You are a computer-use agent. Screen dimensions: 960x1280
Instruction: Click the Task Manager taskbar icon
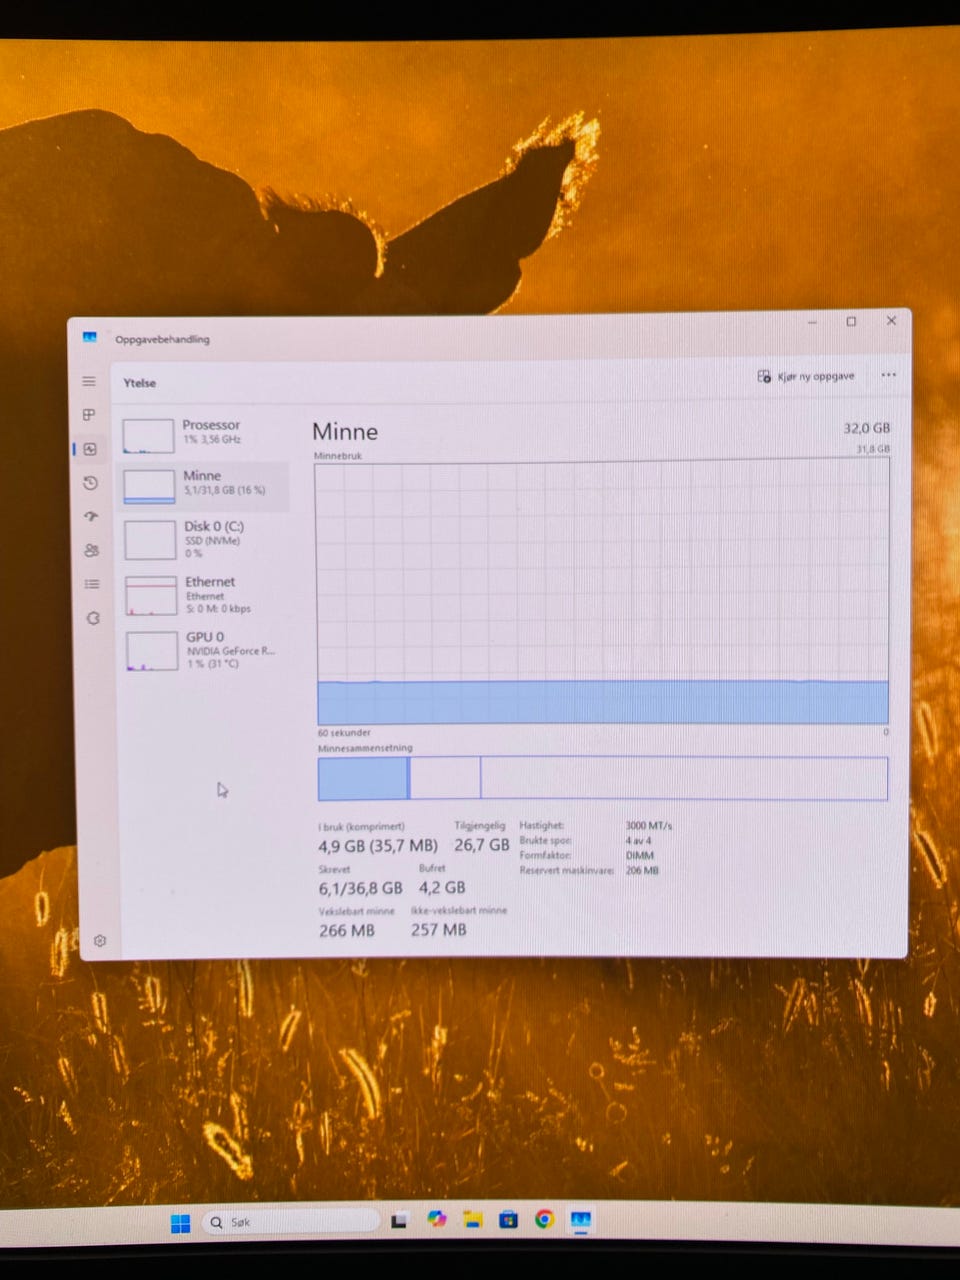click(581, 1220)
